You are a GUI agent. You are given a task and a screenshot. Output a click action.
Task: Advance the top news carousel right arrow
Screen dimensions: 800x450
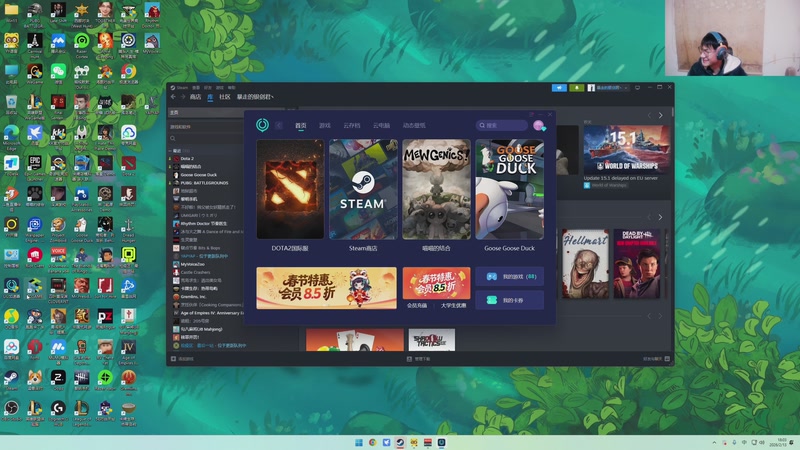coord(661,116)
